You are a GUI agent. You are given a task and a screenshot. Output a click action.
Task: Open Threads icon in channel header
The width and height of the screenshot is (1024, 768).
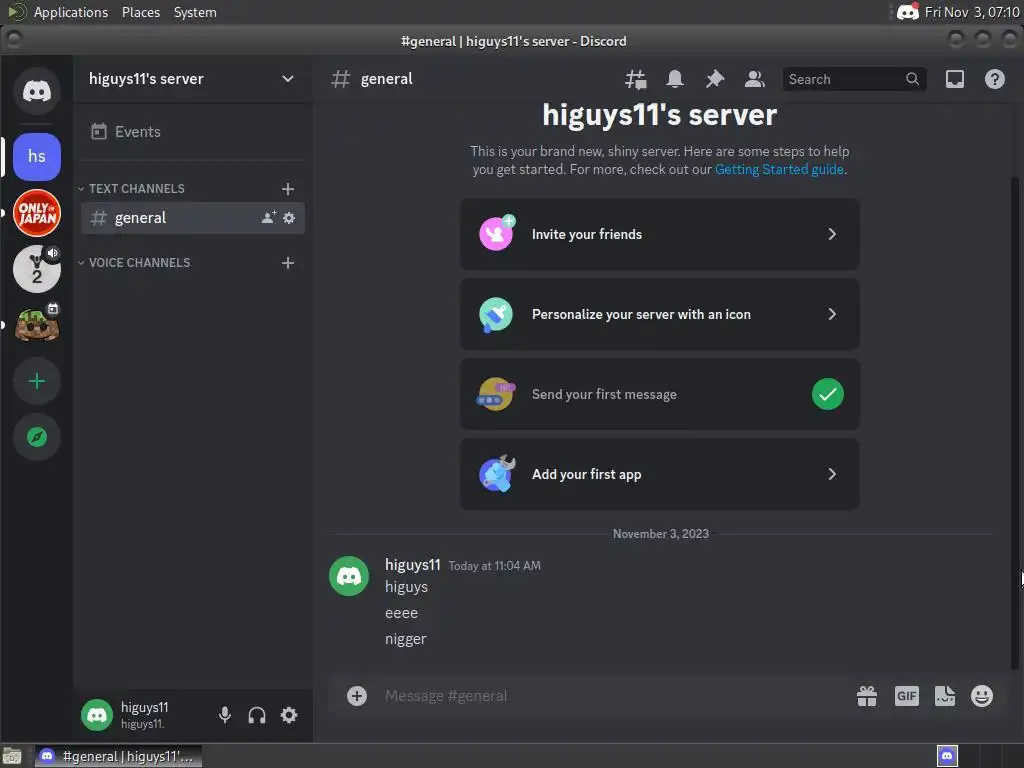pos(635,79)
